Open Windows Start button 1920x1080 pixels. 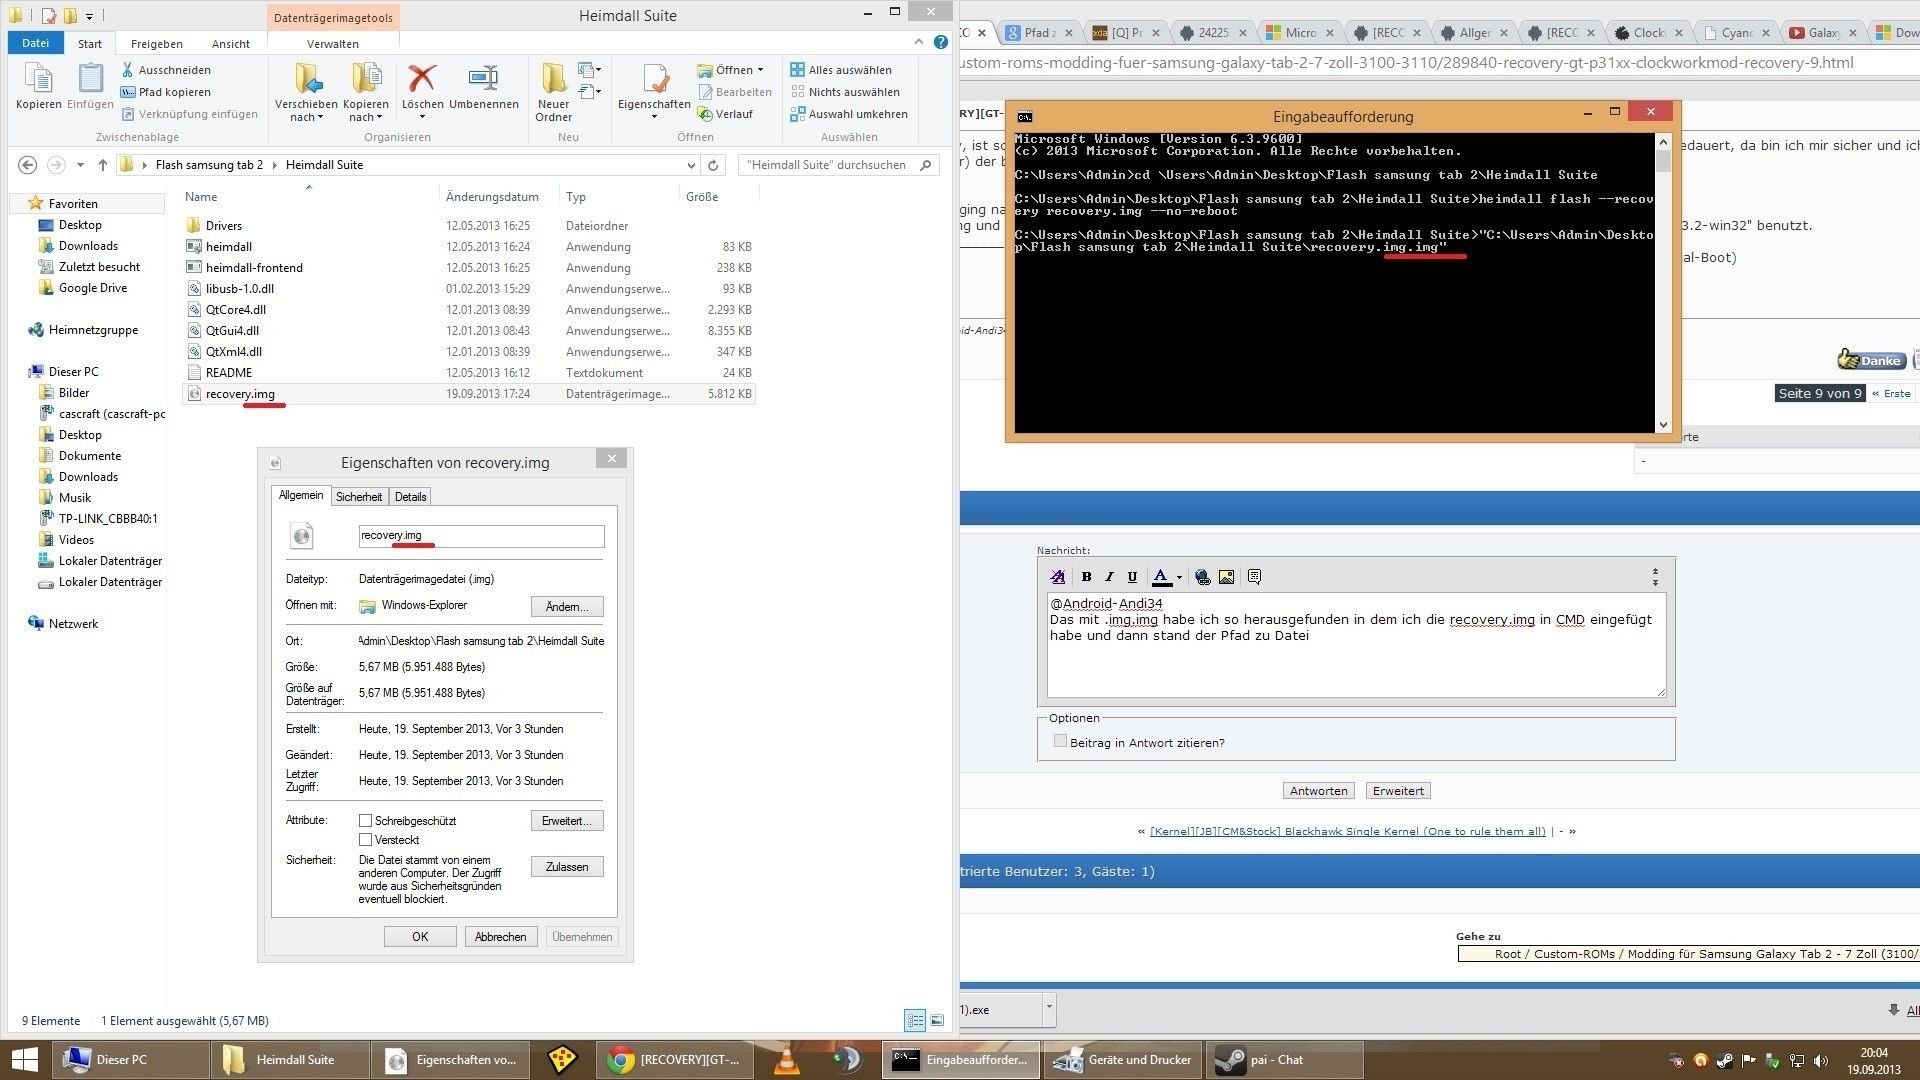24,1060
